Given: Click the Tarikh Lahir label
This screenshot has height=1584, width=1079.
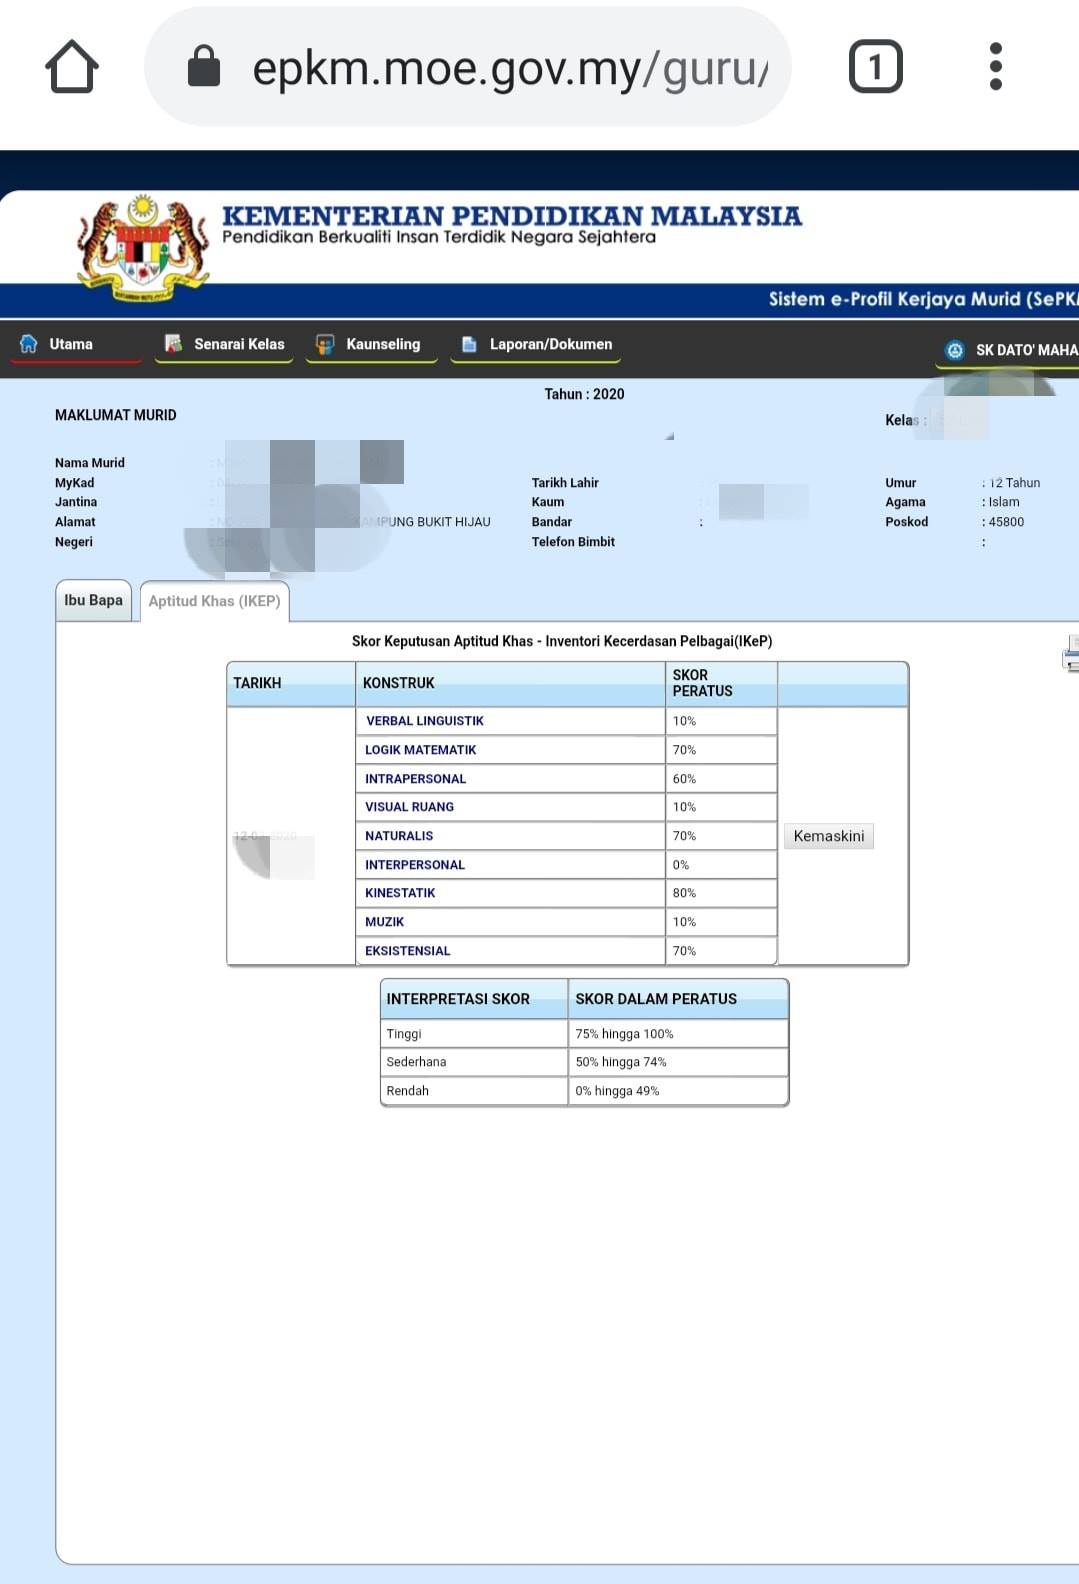Looking at the screenshot, I should click(x=565, y=483).
